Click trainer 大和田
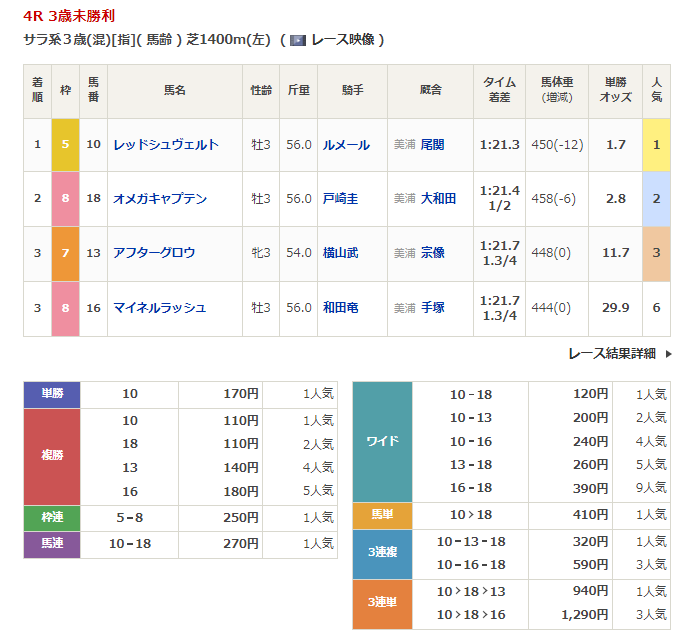The width and height of the screenshot is (692, 639). point(438,199)
